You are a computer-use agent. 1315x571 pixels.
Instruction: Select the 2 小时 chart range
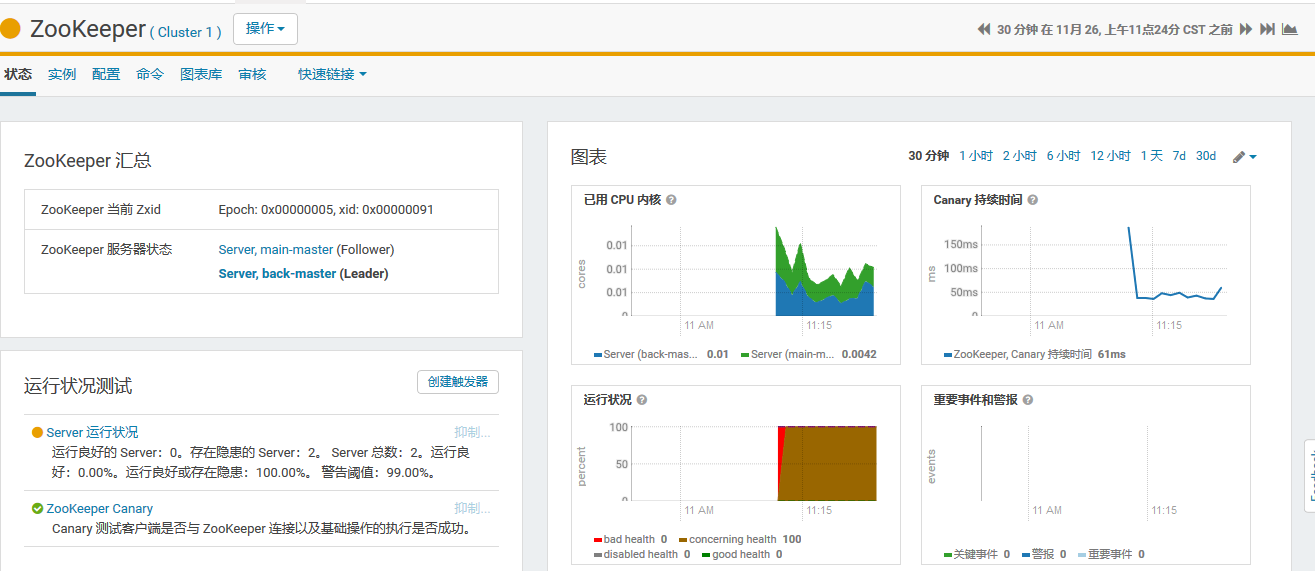pos(1020,156)
